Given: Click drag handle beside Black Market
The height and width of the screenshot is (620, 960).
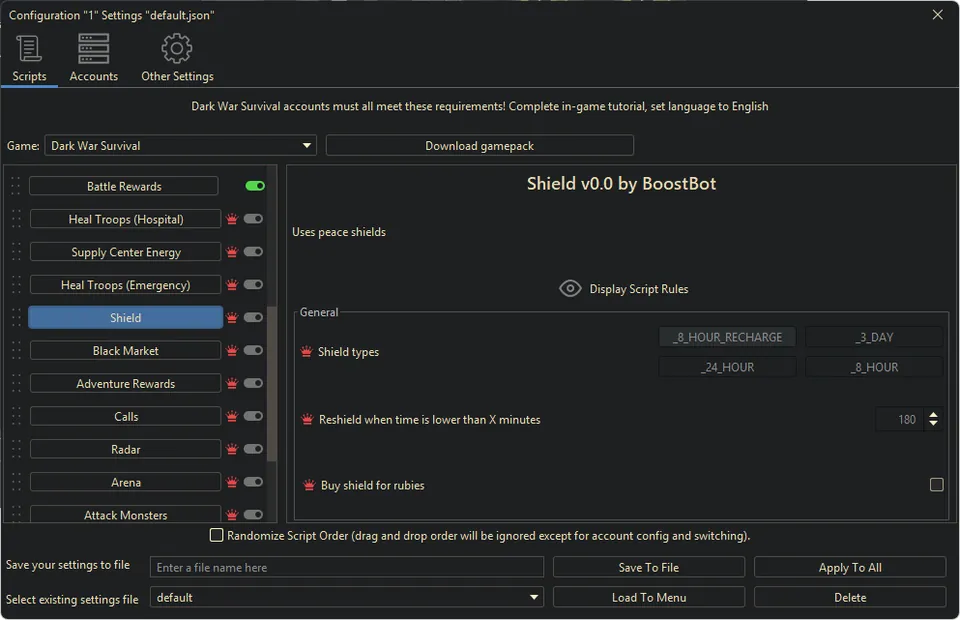Looking at the screenshot, I should [16, 351].
